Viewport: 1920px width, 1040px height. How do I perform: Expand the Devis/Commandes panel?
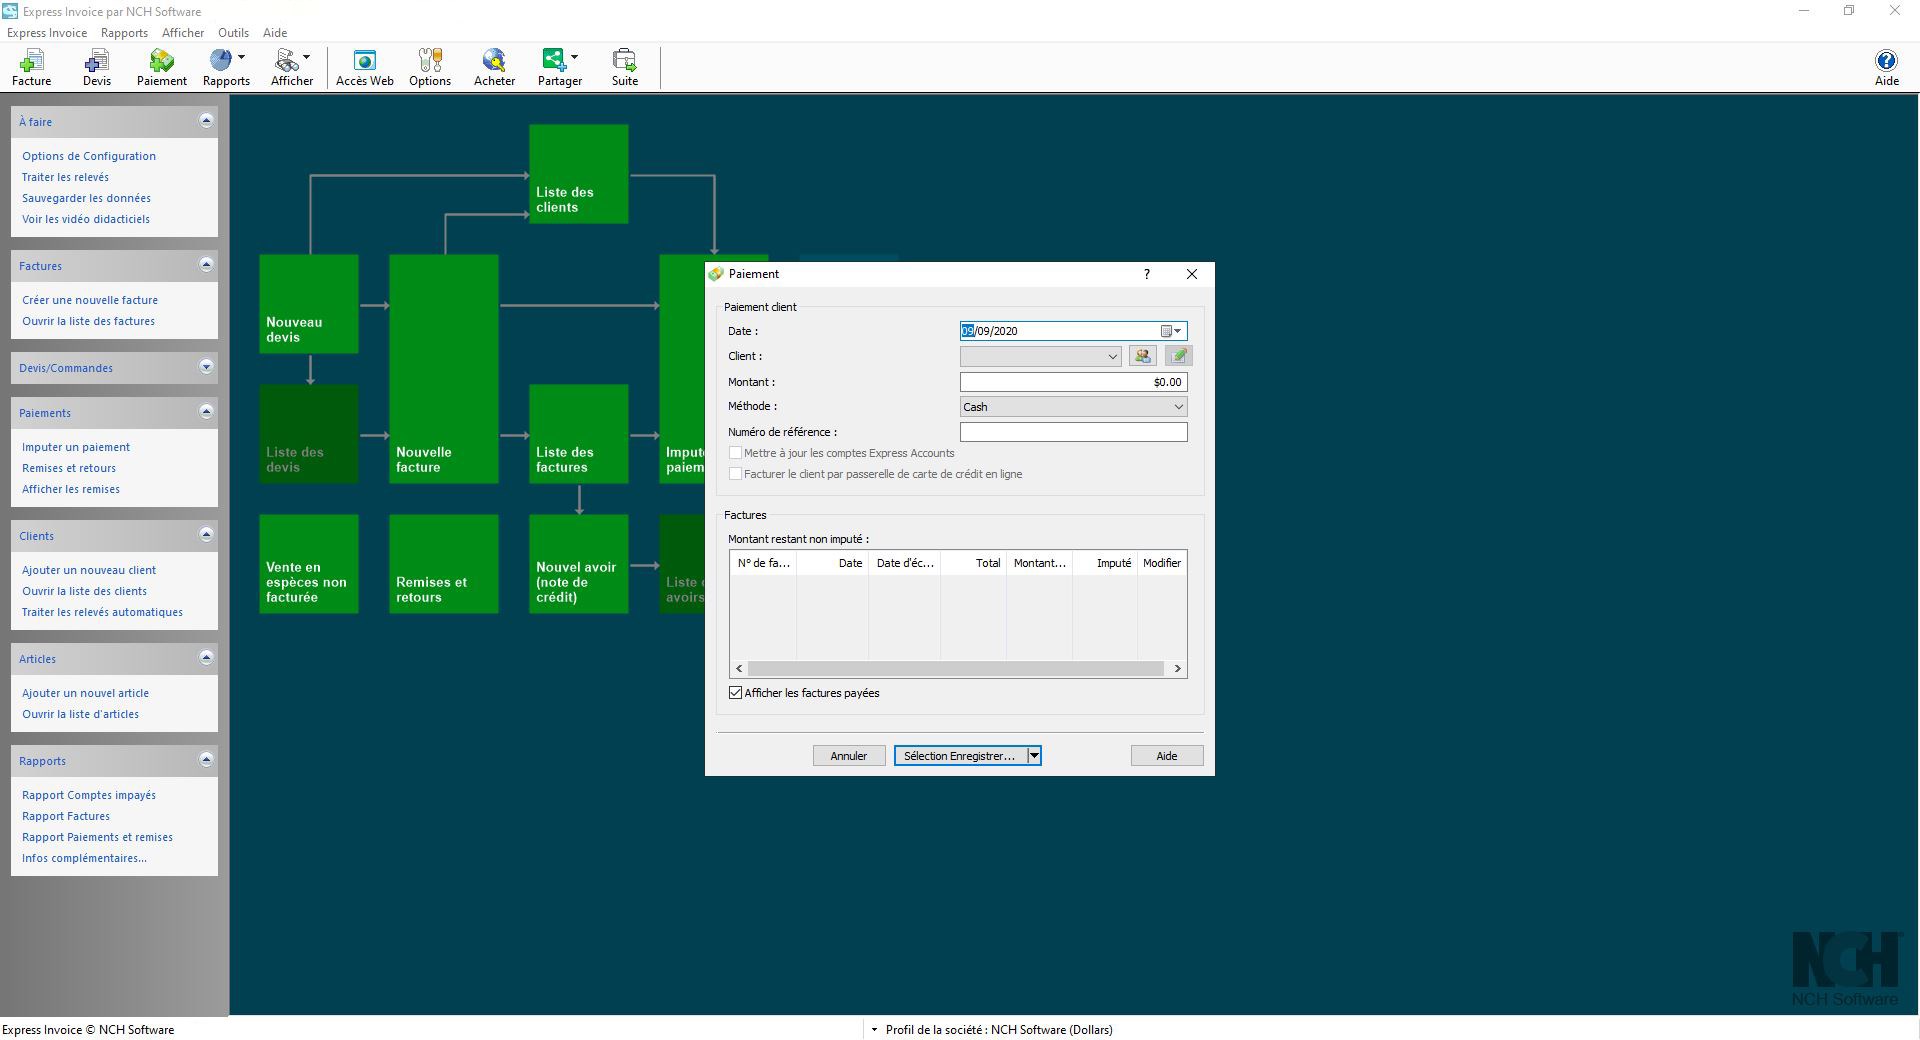(x=206, y=367)
